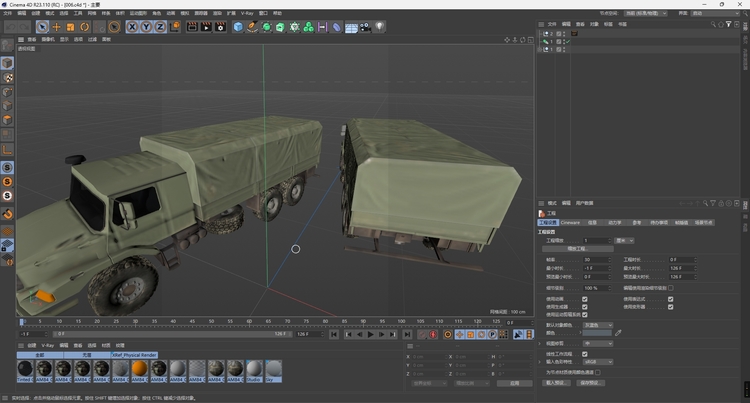750x403 pixels.
Task: Activate the orange Scale tool
Action: click(70, 27)
